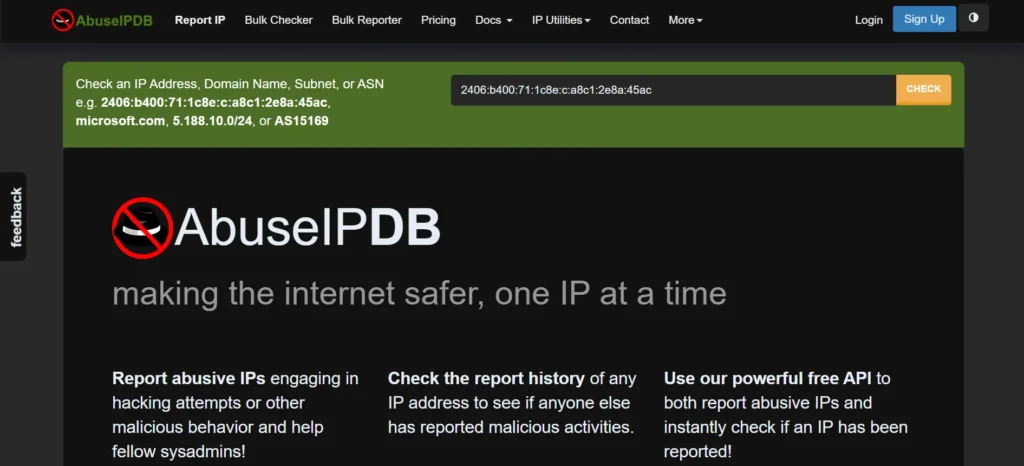Click the example ASN AS15169
Image resolution: width=1024 pixels, height=466 pixels.
(x=301, y=121)
